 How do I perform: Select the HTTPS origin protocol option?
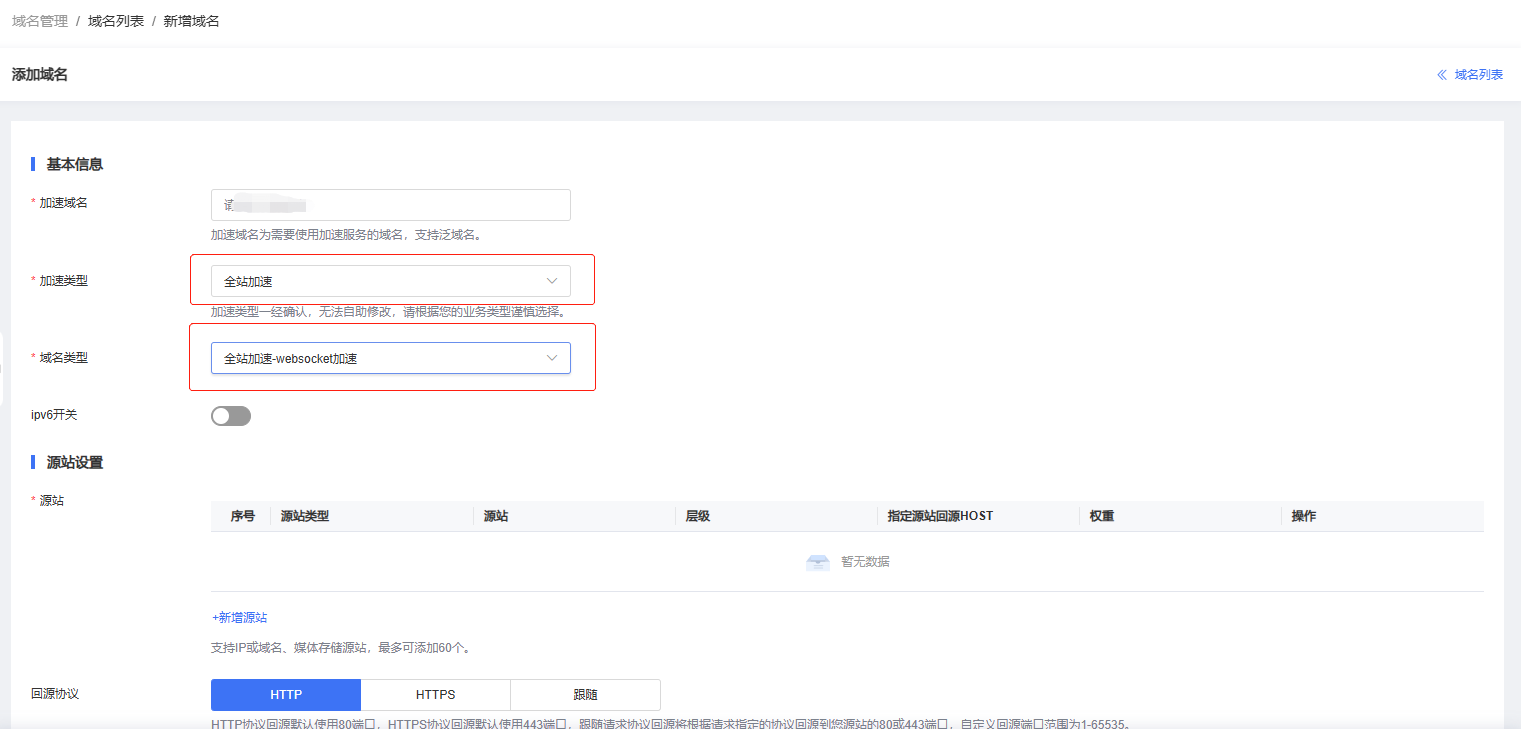click(x=436, y=695)
